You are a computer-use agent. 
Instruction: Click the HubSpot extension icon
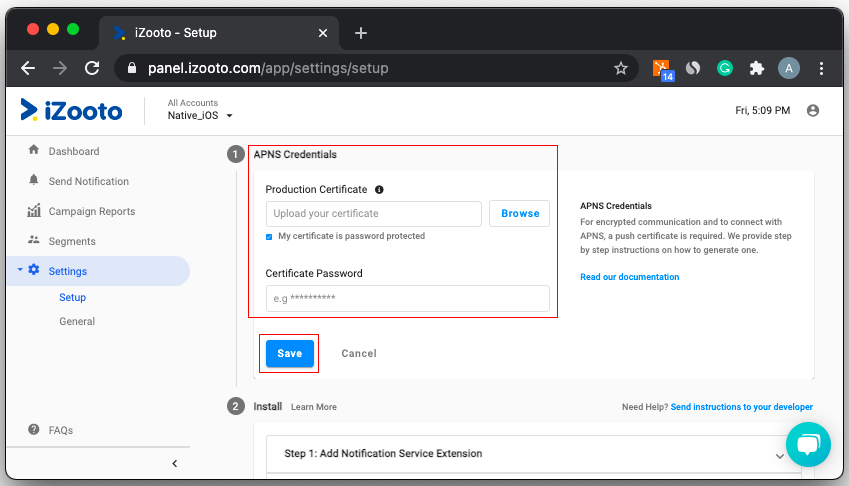[663, 70]
